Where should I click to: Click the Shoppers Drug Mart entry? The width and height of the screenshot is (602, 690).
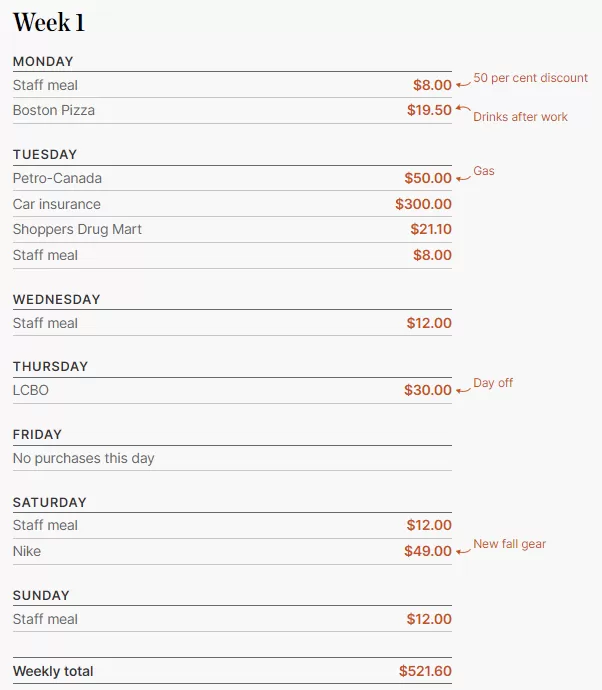coord(77,229)
